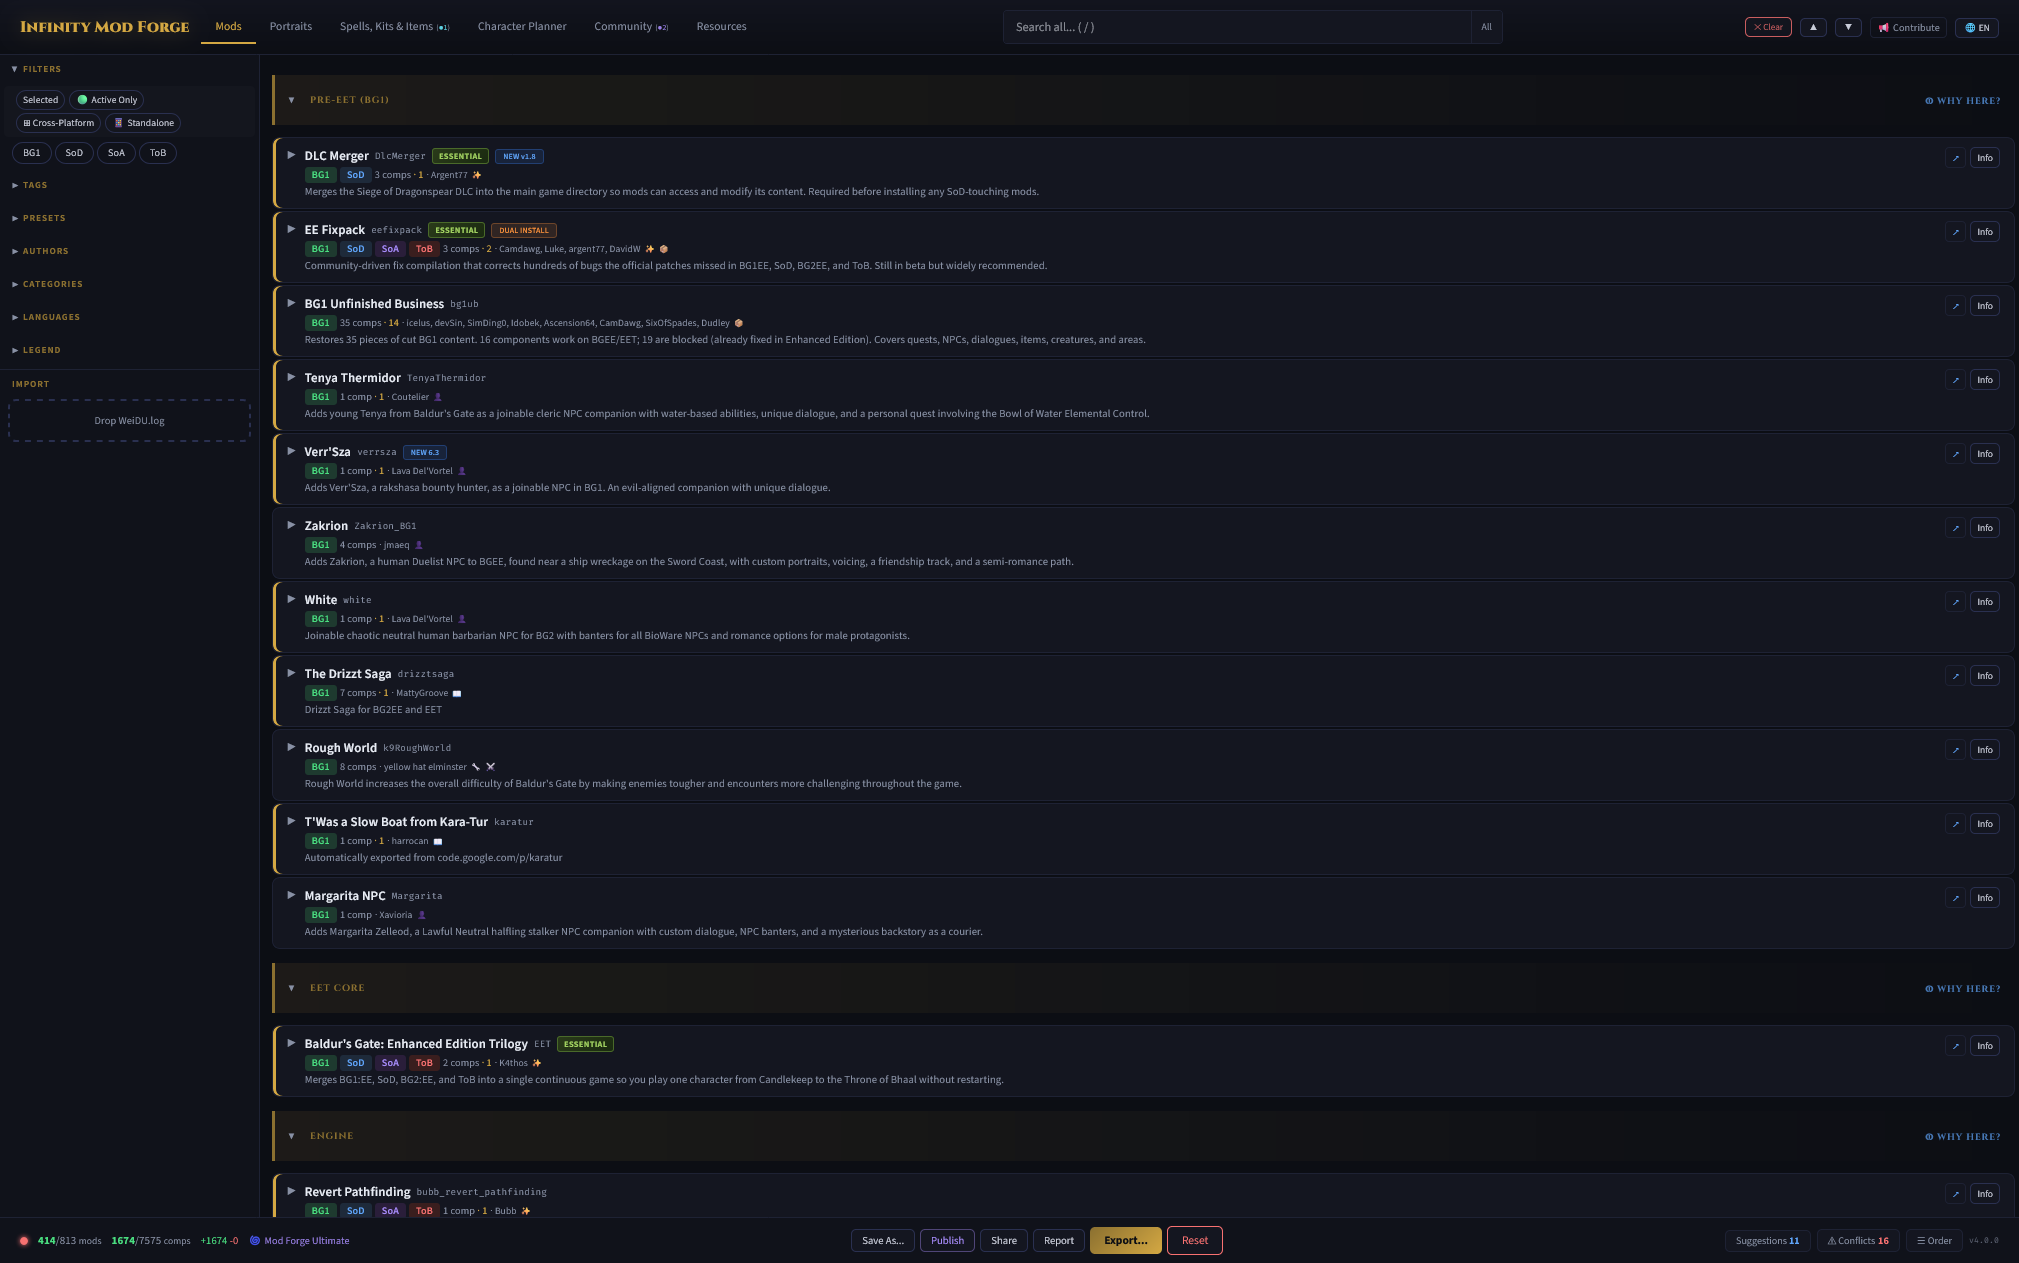Open Why Here for the Engine group
2019x1263 pixels.
(x=1963, y=1137)
